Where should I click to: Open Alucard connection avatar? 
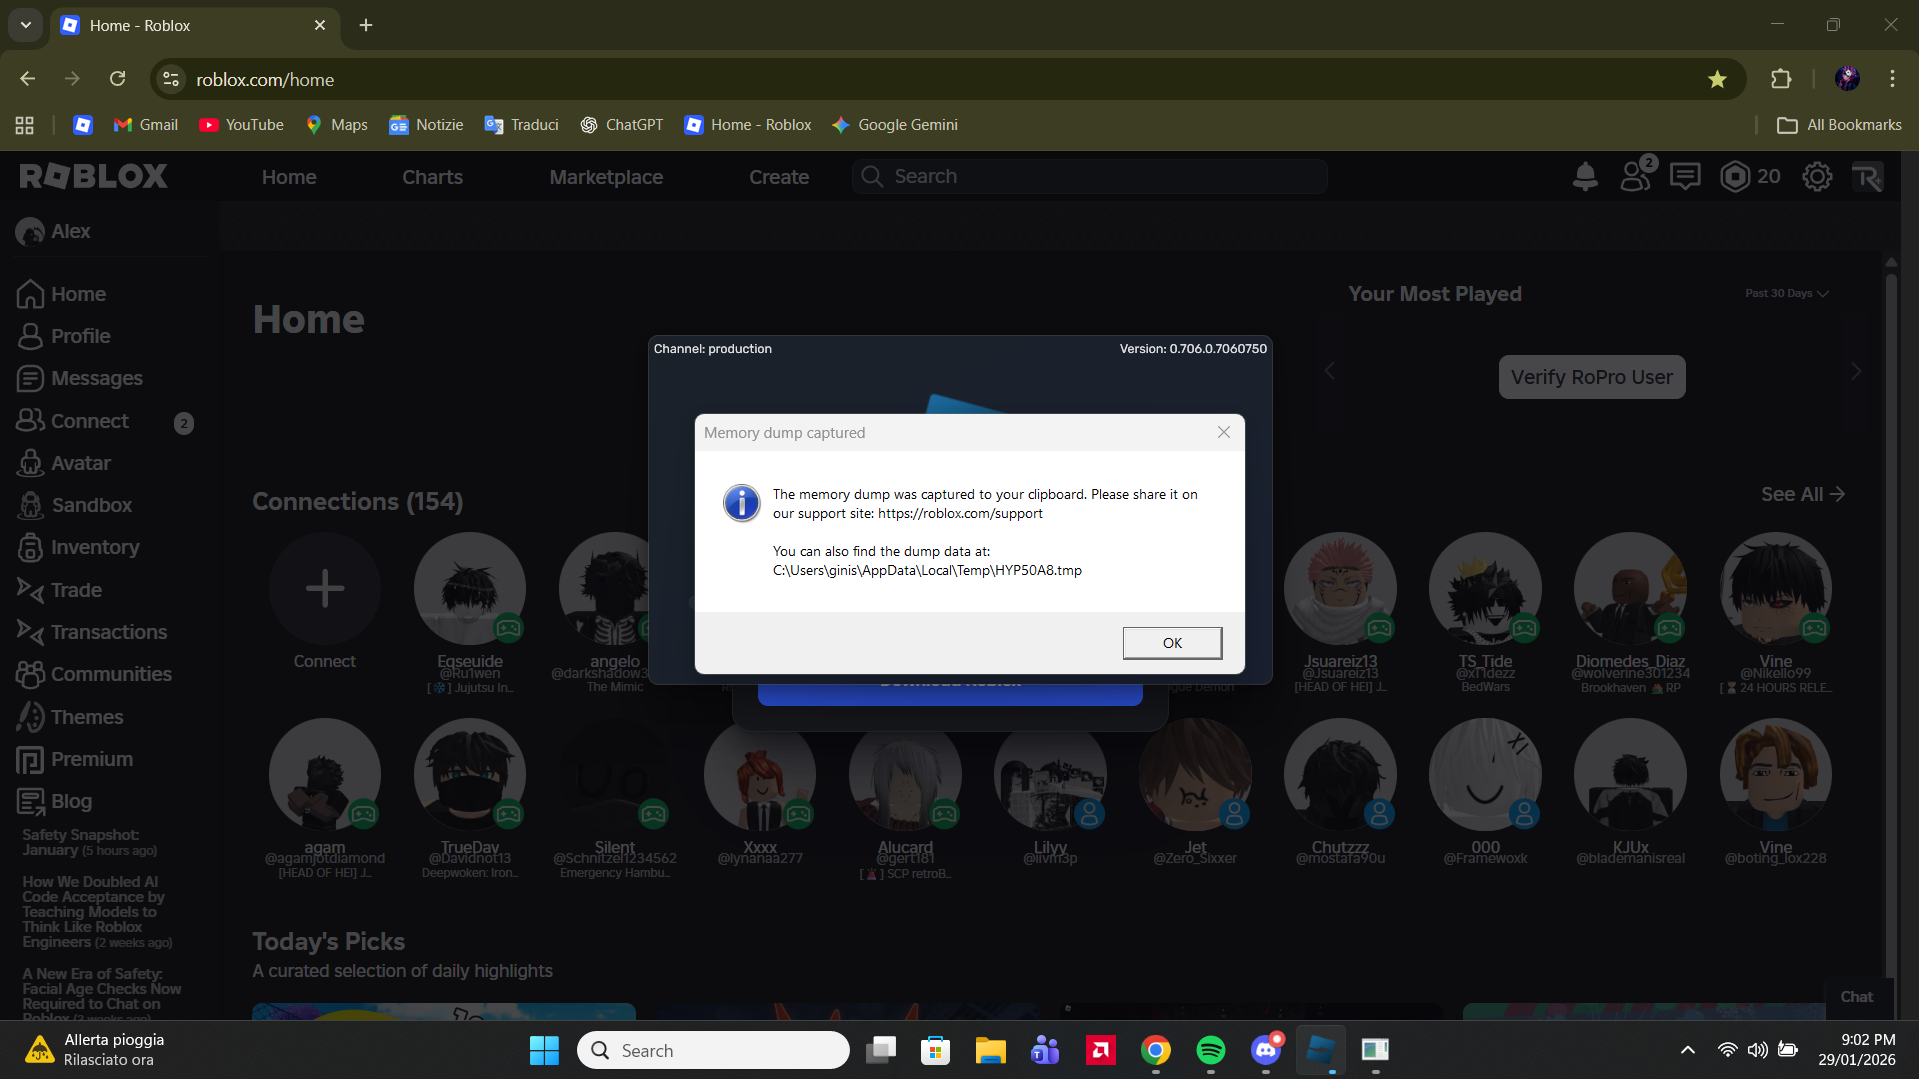tap(905, 774)
